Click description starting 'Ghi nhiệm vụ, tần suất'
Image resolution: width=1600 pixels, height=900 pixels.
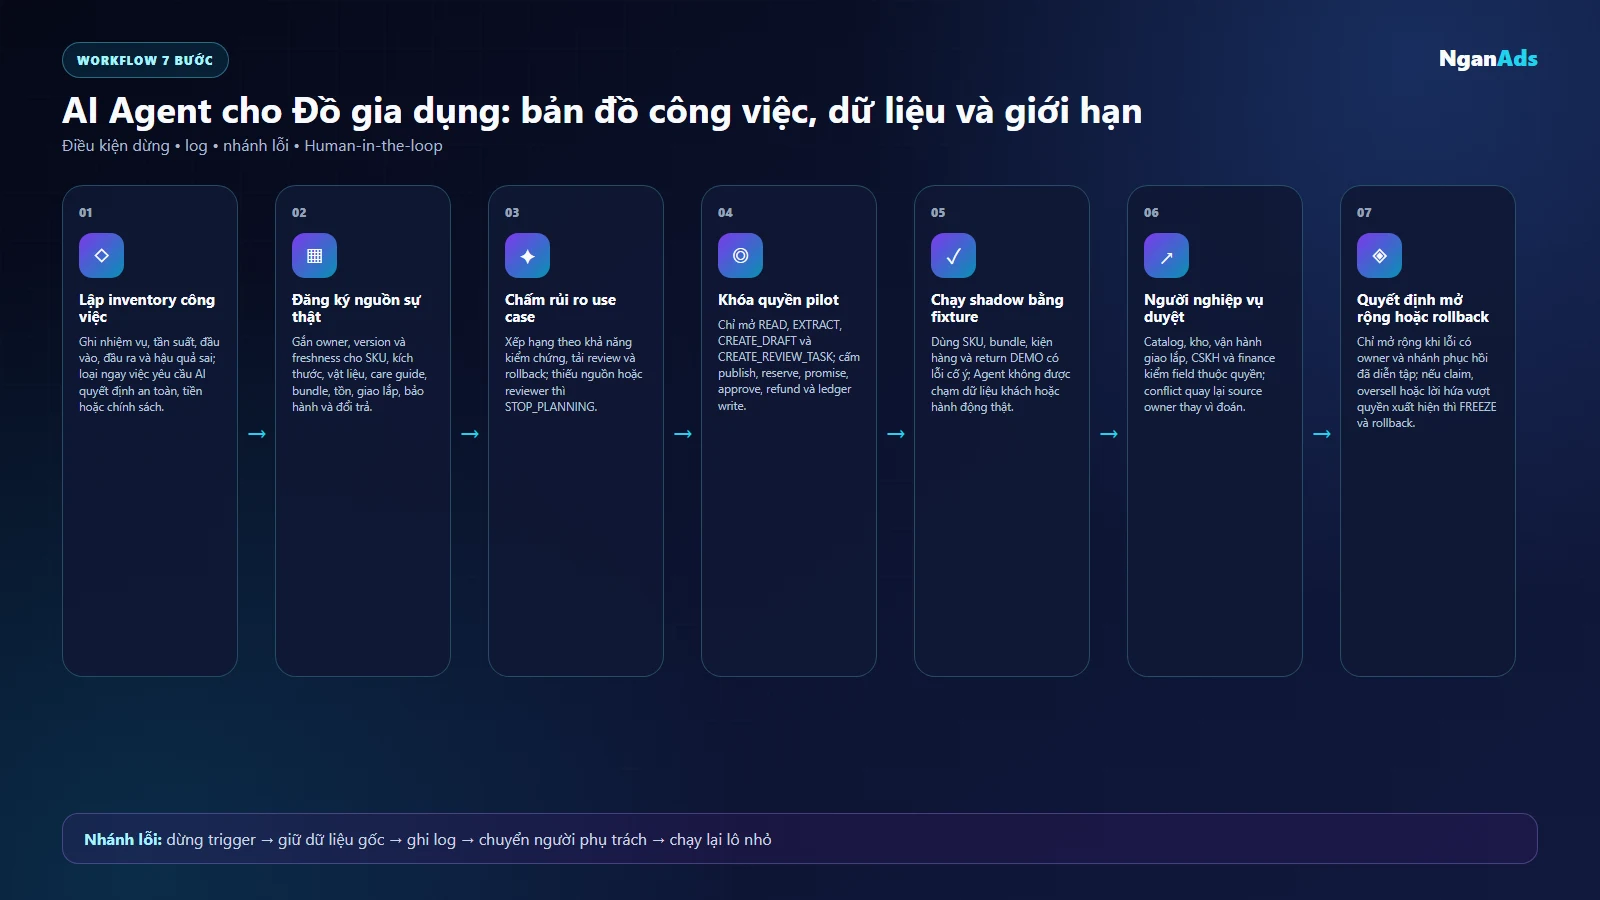coord(149,375)
